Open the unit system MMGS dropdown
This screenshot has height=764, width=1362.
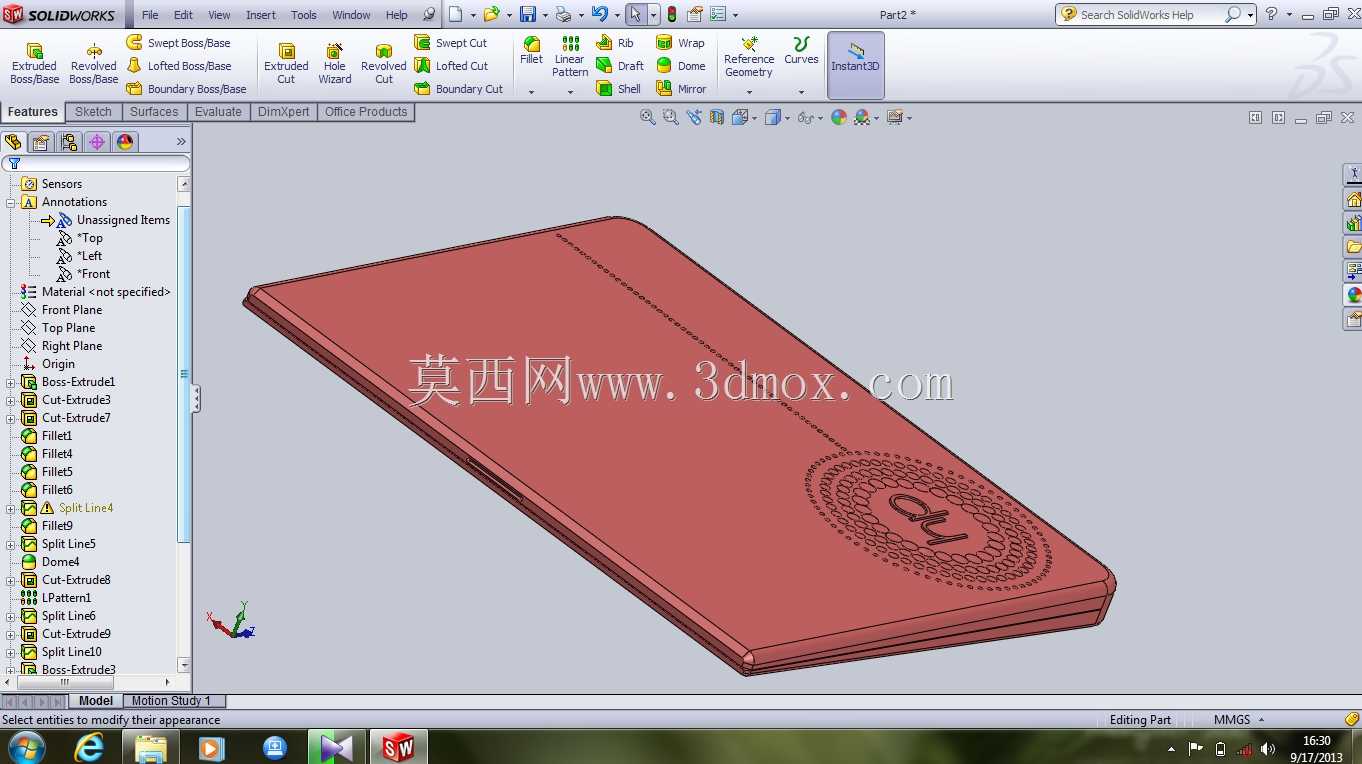click(x=1239, y=720)
